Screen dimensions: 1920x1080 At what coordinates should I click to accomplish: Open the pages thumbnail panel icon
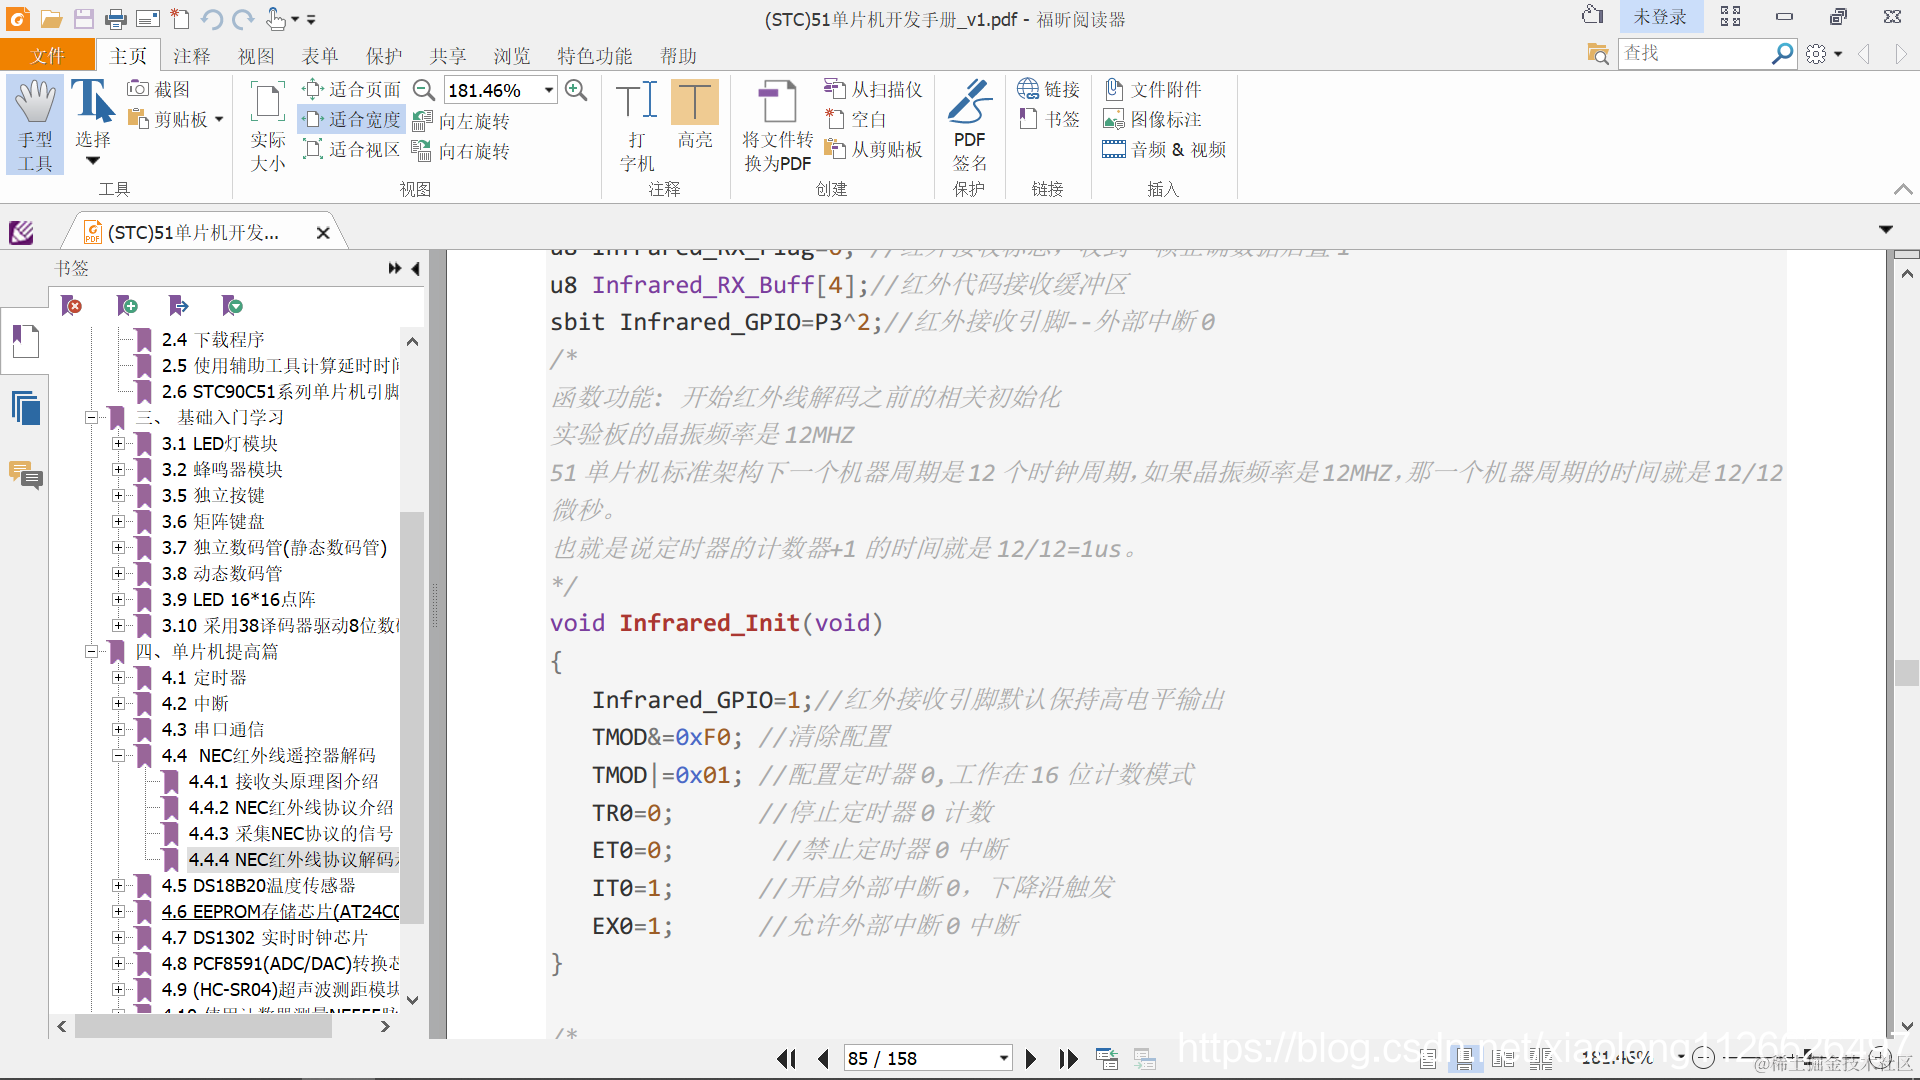click(26, 408)
